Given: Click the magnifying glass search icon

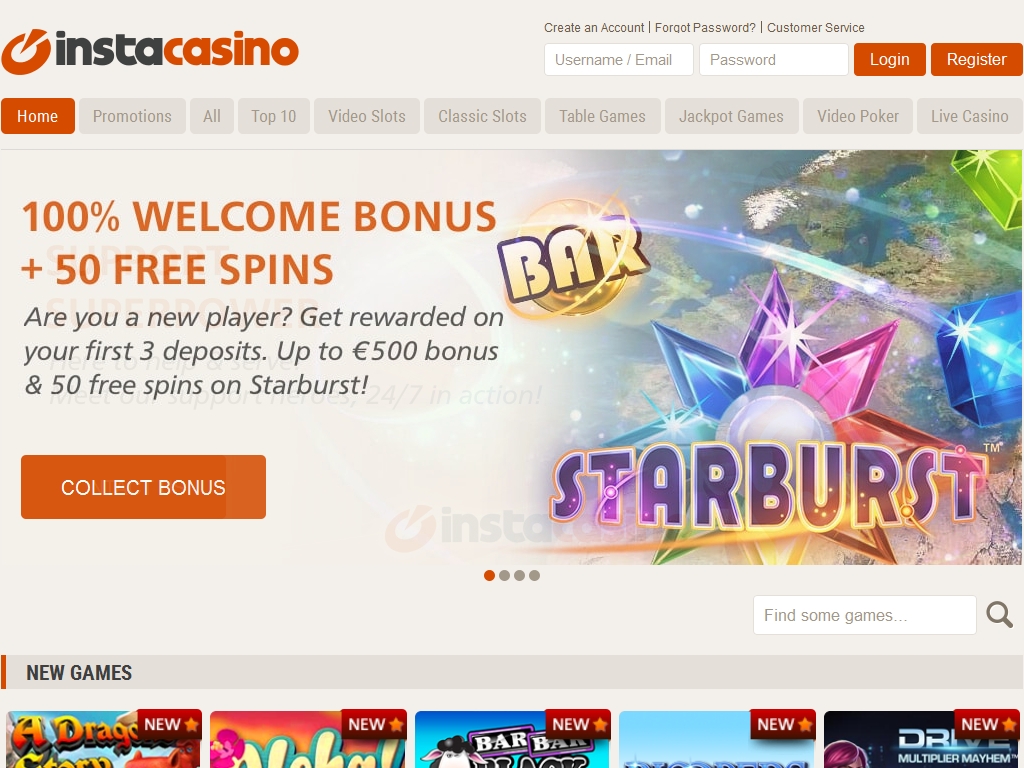Looking at the screenshot, I should [999, 615].
